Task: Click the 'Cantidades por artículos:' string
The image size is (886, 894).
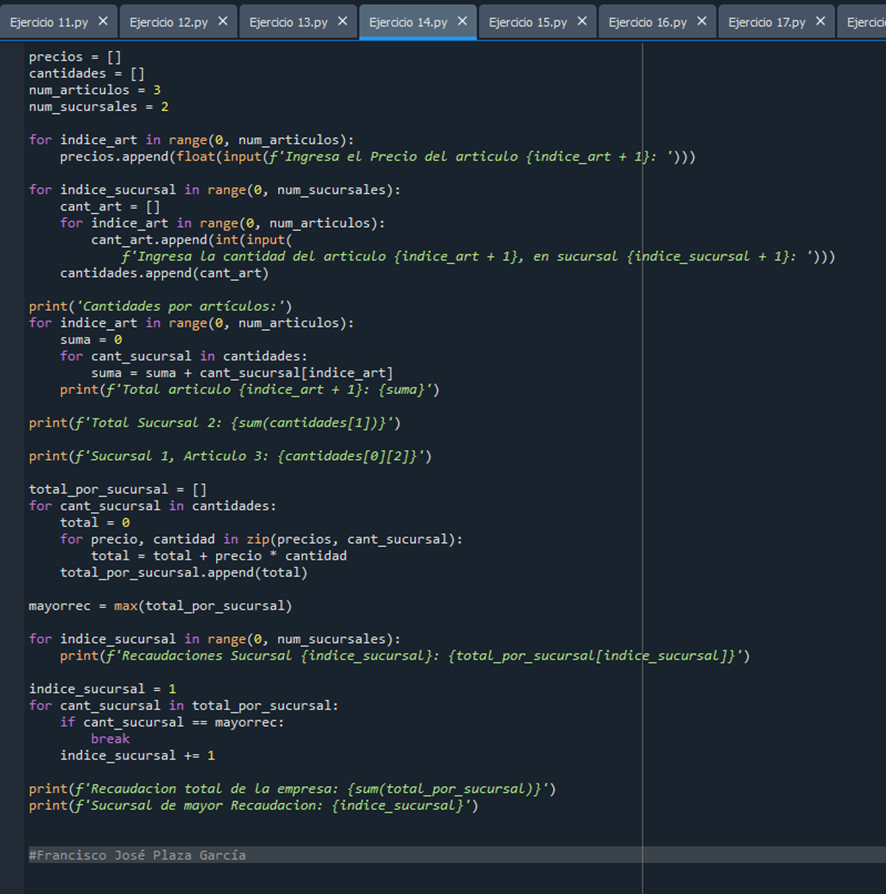Action: coord(180,306)
